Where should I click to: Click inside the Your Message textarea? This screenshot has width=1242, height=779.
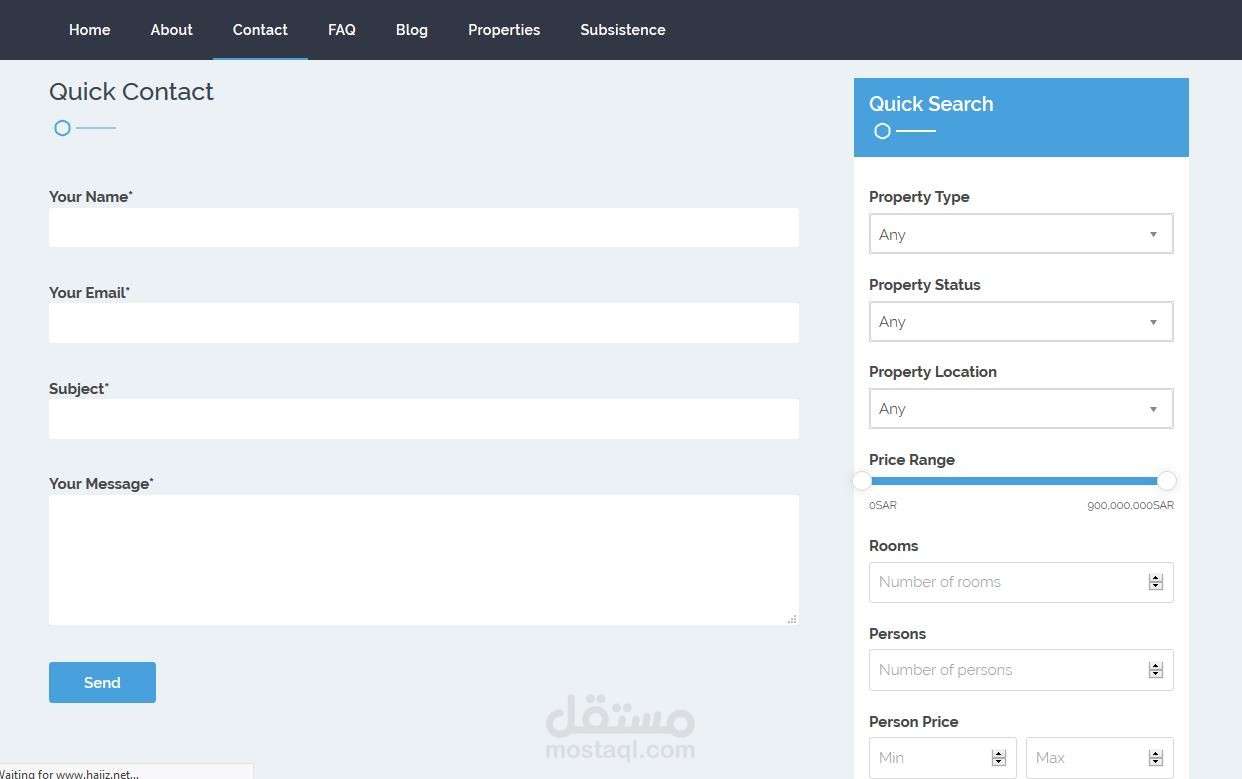pos(424,560)
